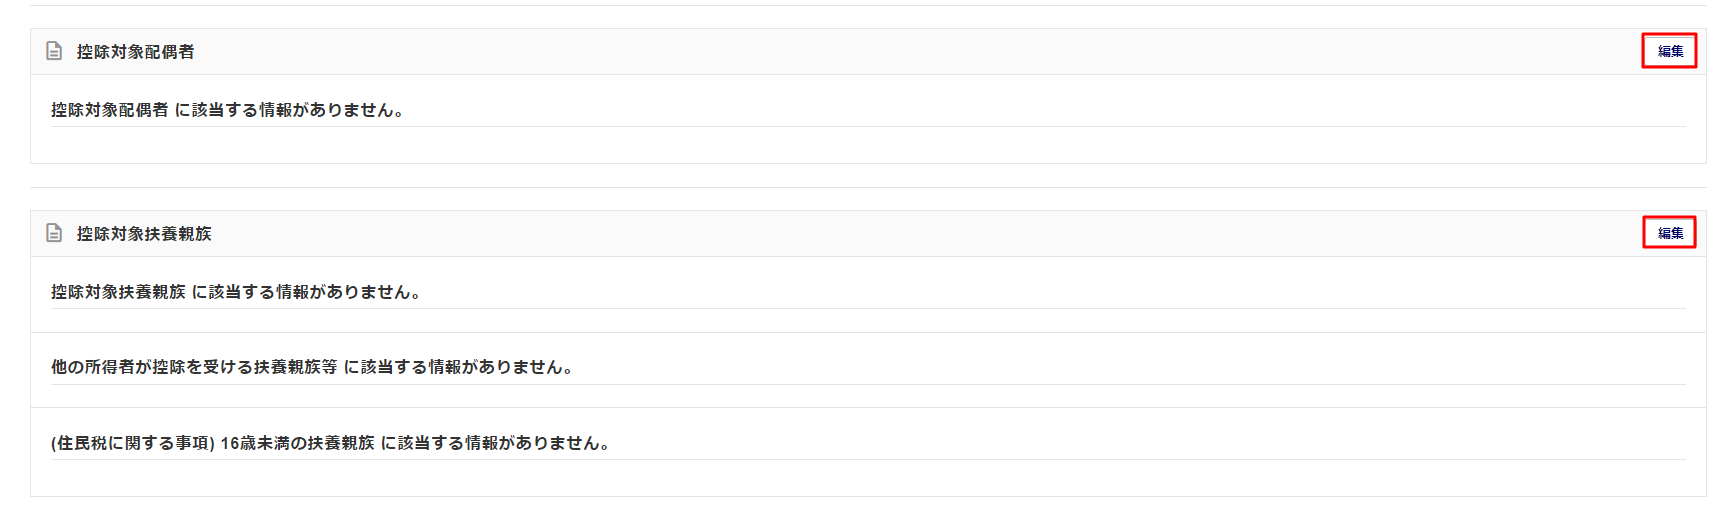Click に該当する情報がありません after 16歳未満の扶養親族
The image size is (1720, 516).
(497, 443)
